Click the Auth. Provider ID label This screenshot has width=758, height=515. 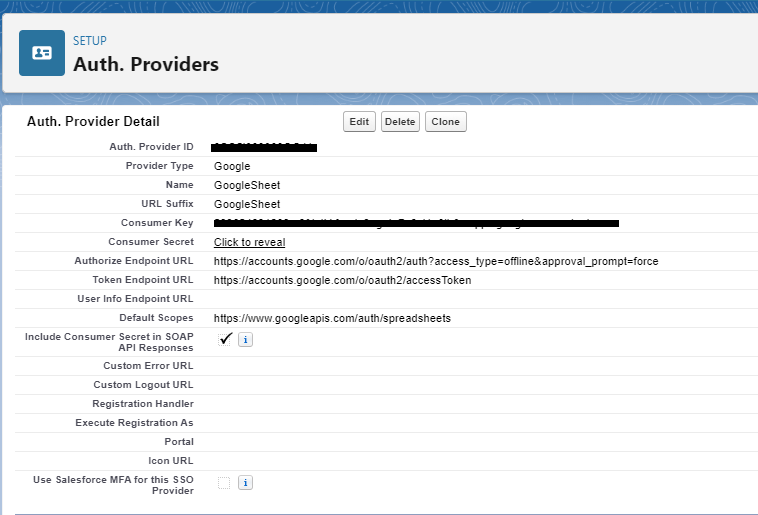tap(151, 147)
